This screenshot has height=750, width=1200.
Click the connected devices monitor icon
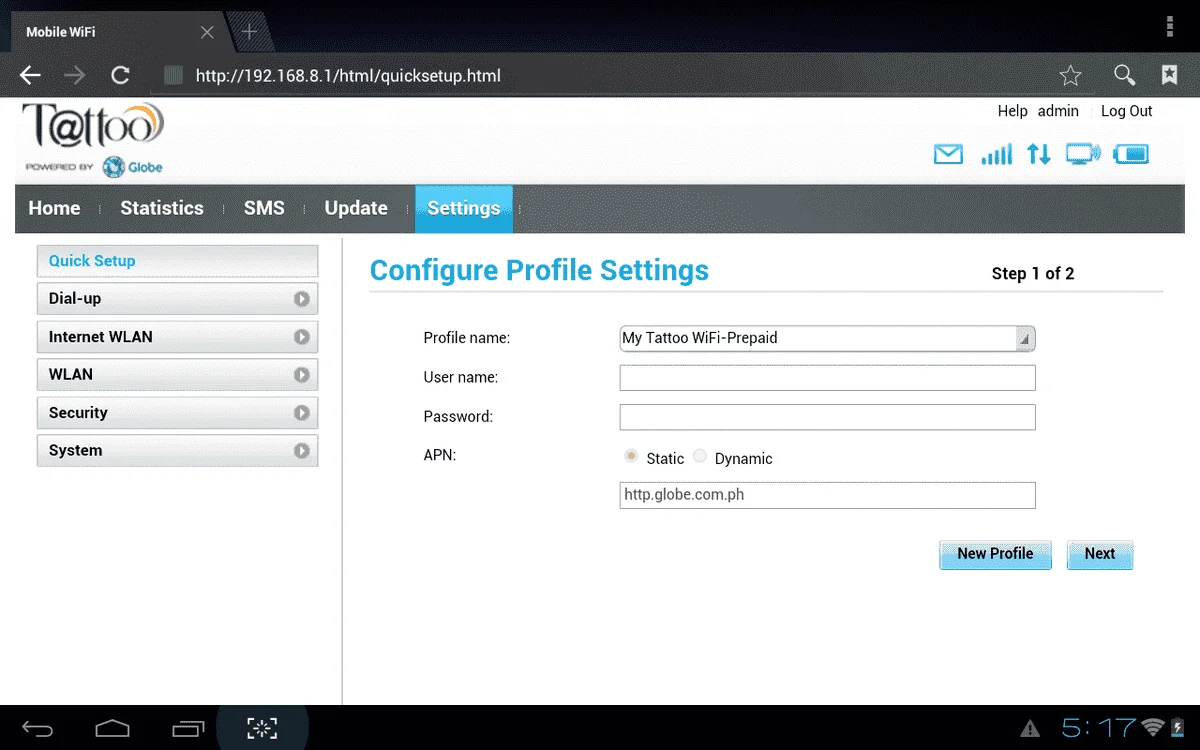1082,154
